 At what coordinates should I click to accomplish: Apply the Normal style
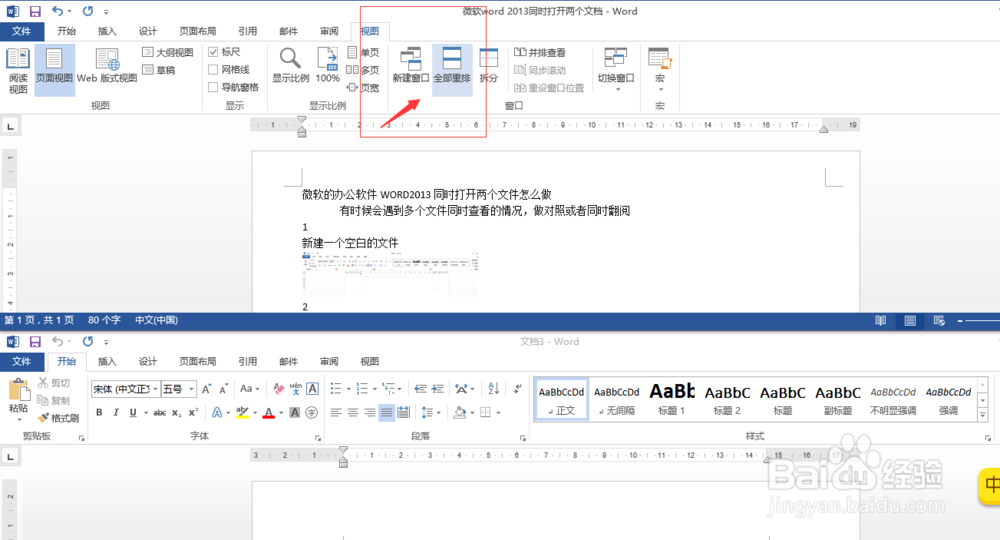(561, 398)
